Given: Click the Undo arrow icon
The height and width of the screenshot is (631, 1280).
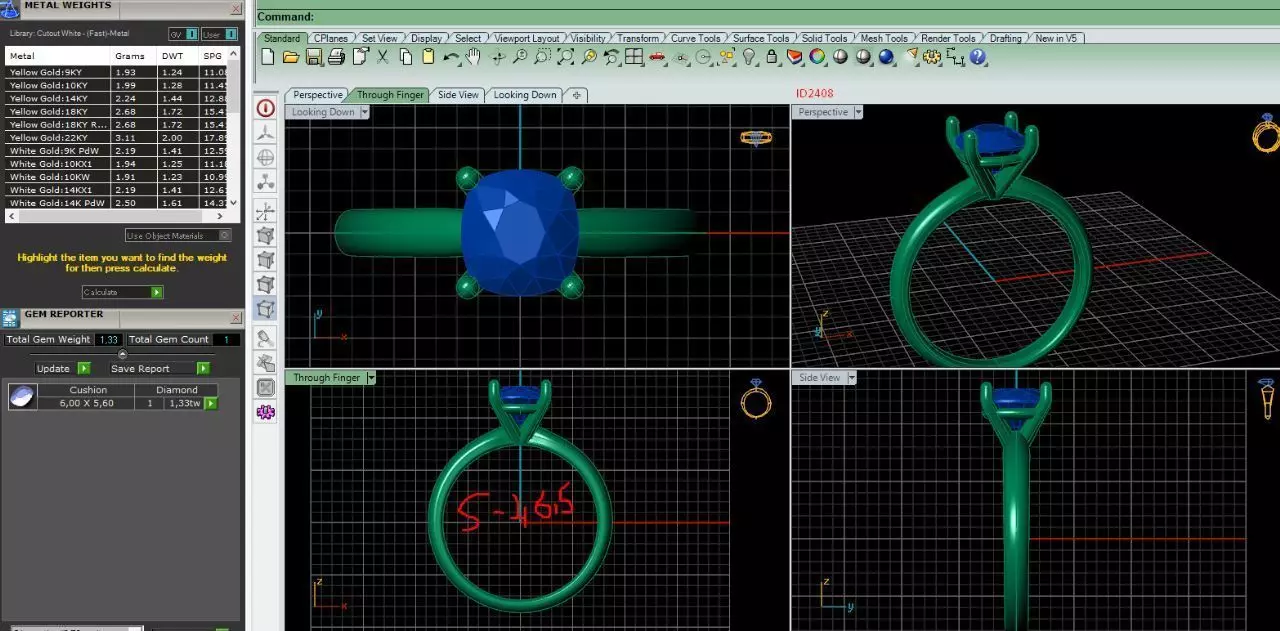Looking at the screenshot, I should click(x=451, y=58).
